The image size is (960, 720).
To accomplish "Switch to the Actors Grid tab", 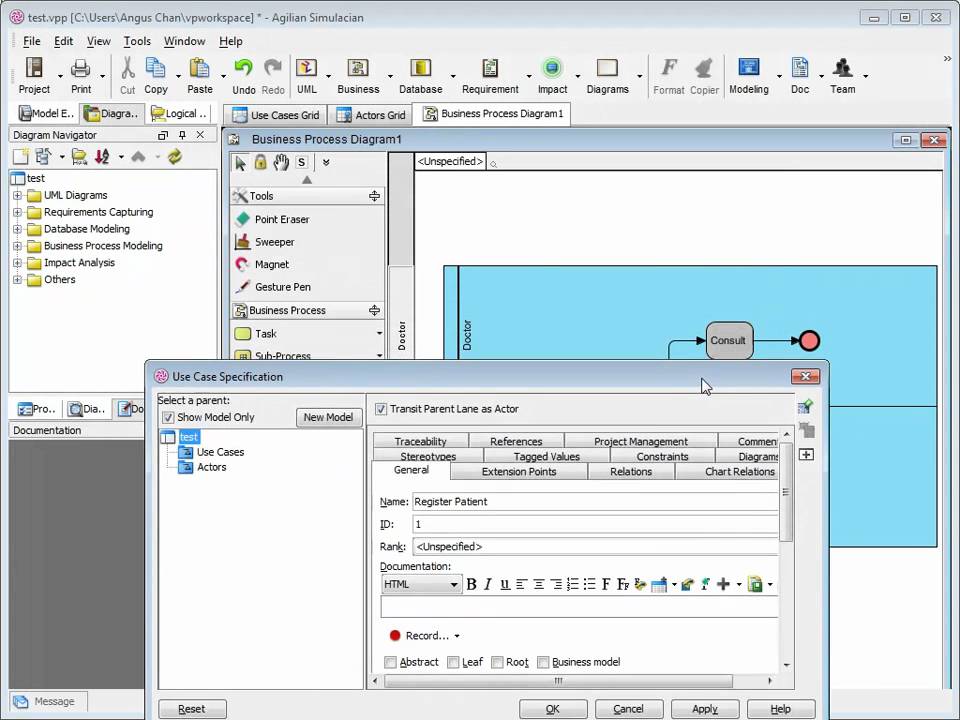I will point(370,115).
